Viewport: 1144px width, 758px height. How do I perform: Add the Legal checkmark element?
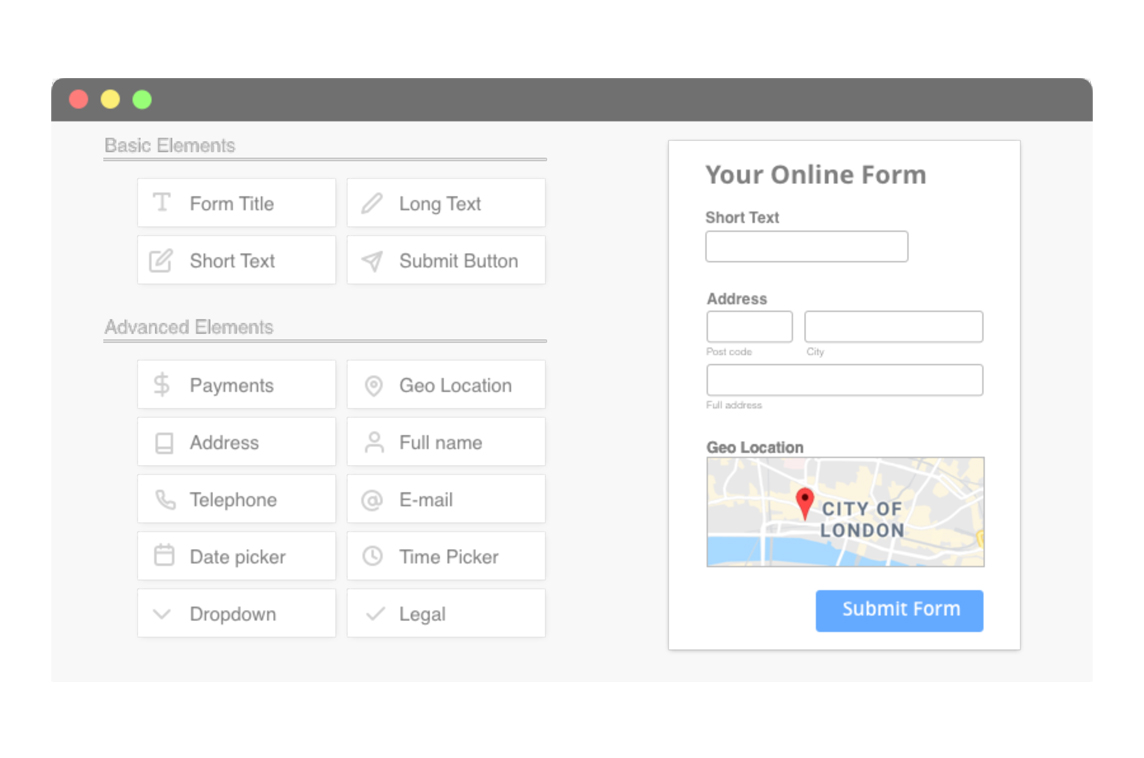[446, 614]
